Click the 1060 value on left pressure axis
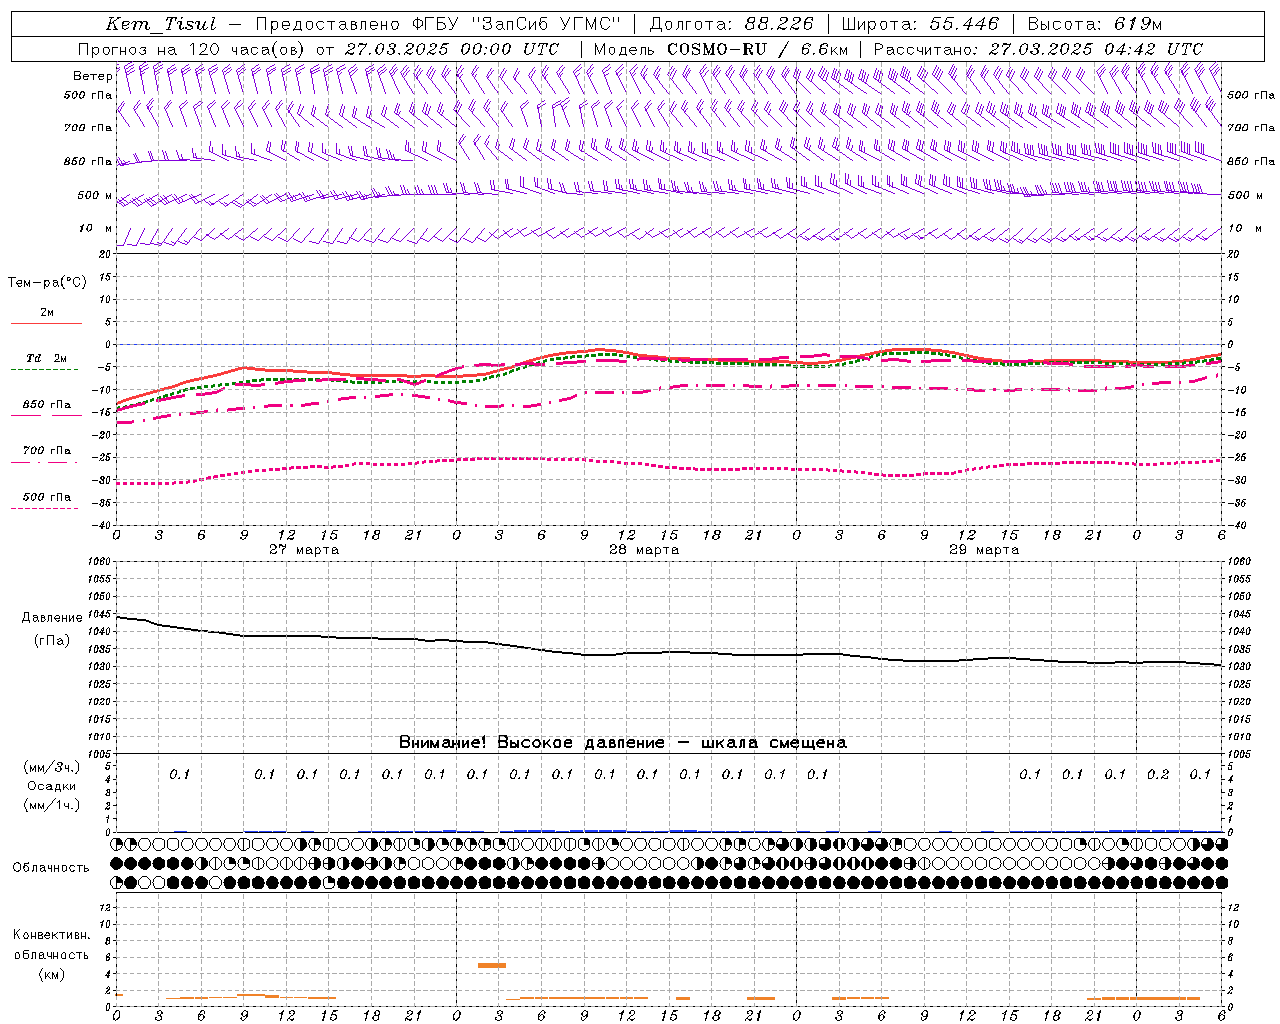Screen dimensions: 1280x1024 click(100, 561)
